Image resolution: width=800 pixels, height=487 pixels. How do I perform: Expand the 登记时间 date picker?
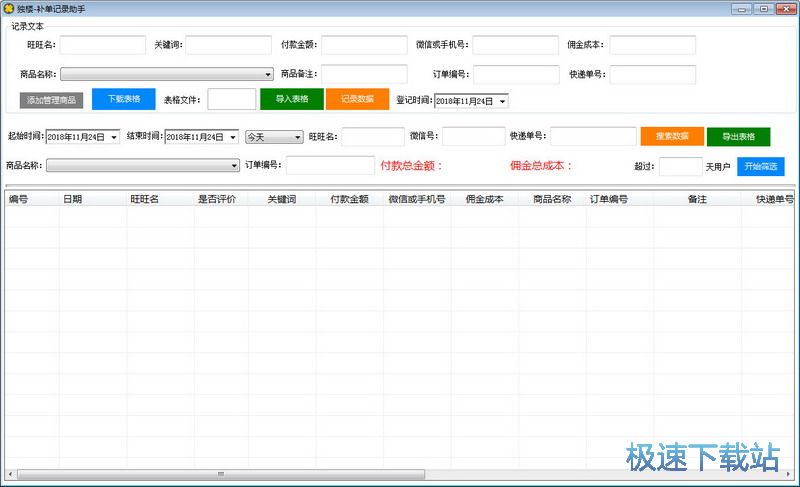click(x=502, y=101)
